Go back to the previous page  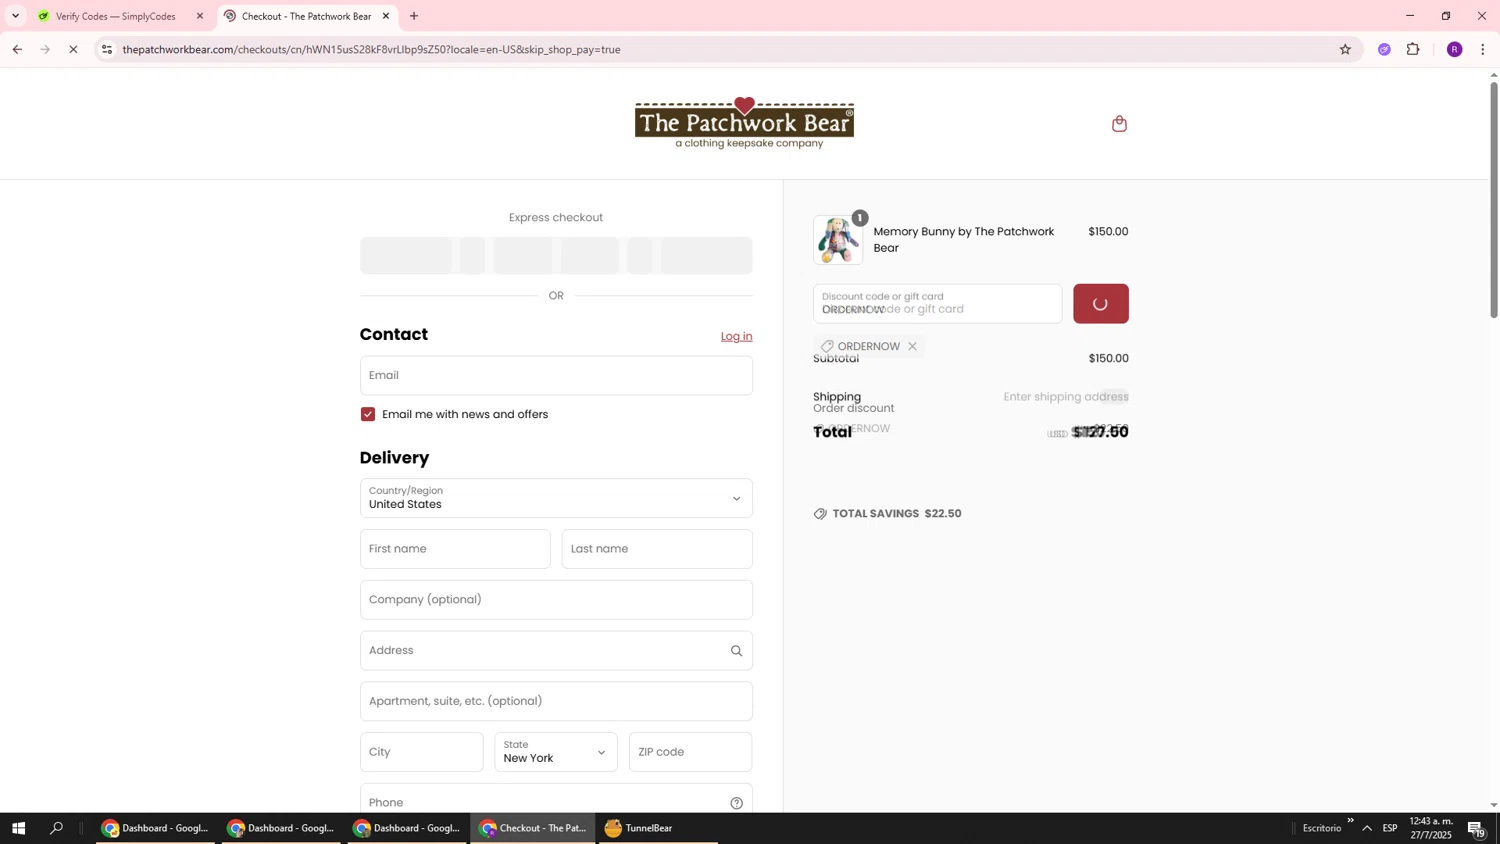(17, 49)
